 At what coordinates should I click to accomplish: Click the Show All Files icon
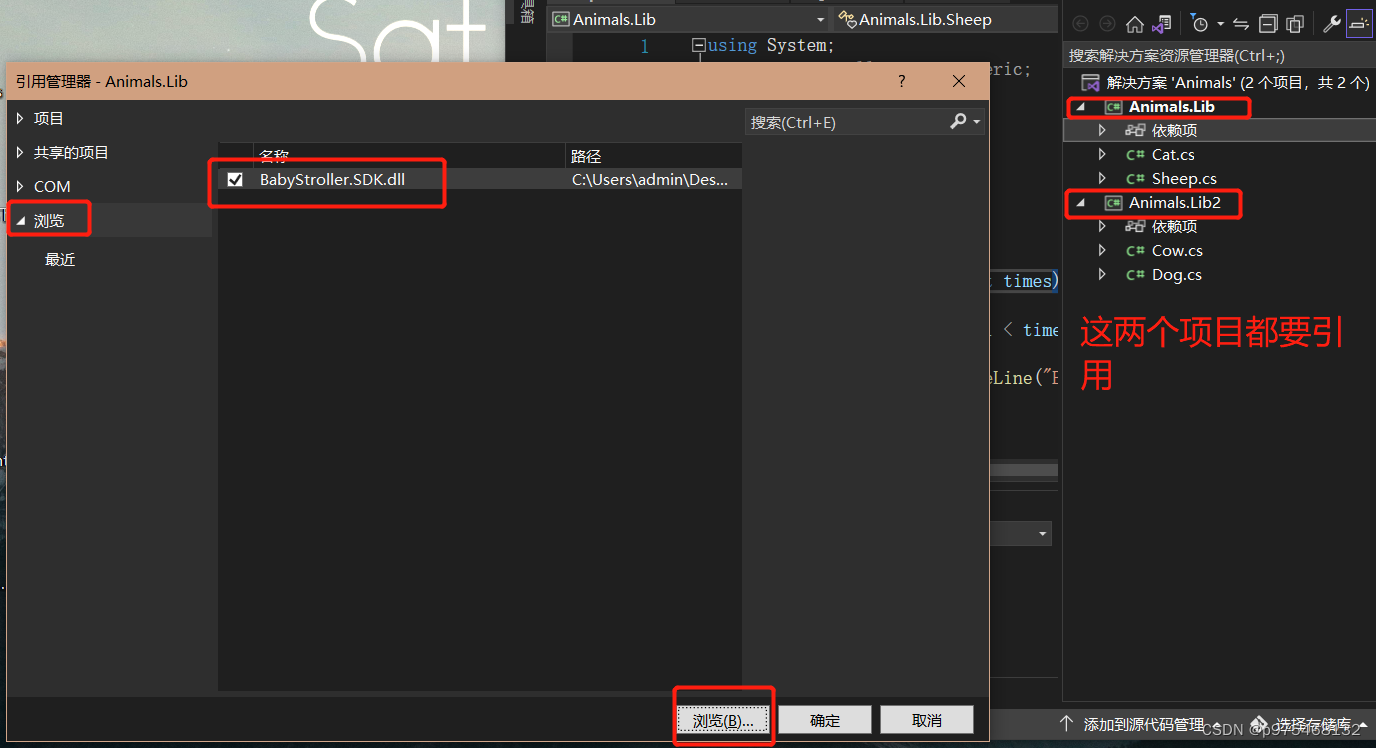pos(1295,24)
